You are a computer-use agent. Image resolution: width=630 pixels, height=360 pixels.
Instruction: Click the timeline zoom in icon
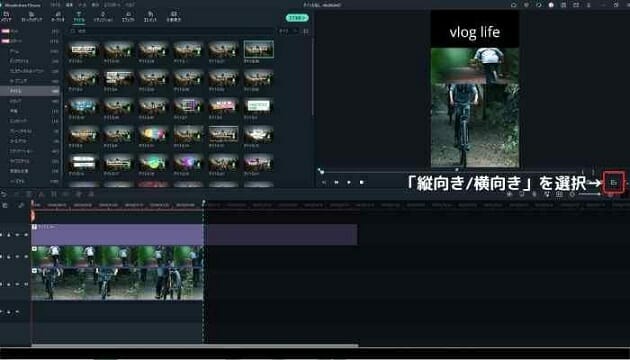pos(611,194)
